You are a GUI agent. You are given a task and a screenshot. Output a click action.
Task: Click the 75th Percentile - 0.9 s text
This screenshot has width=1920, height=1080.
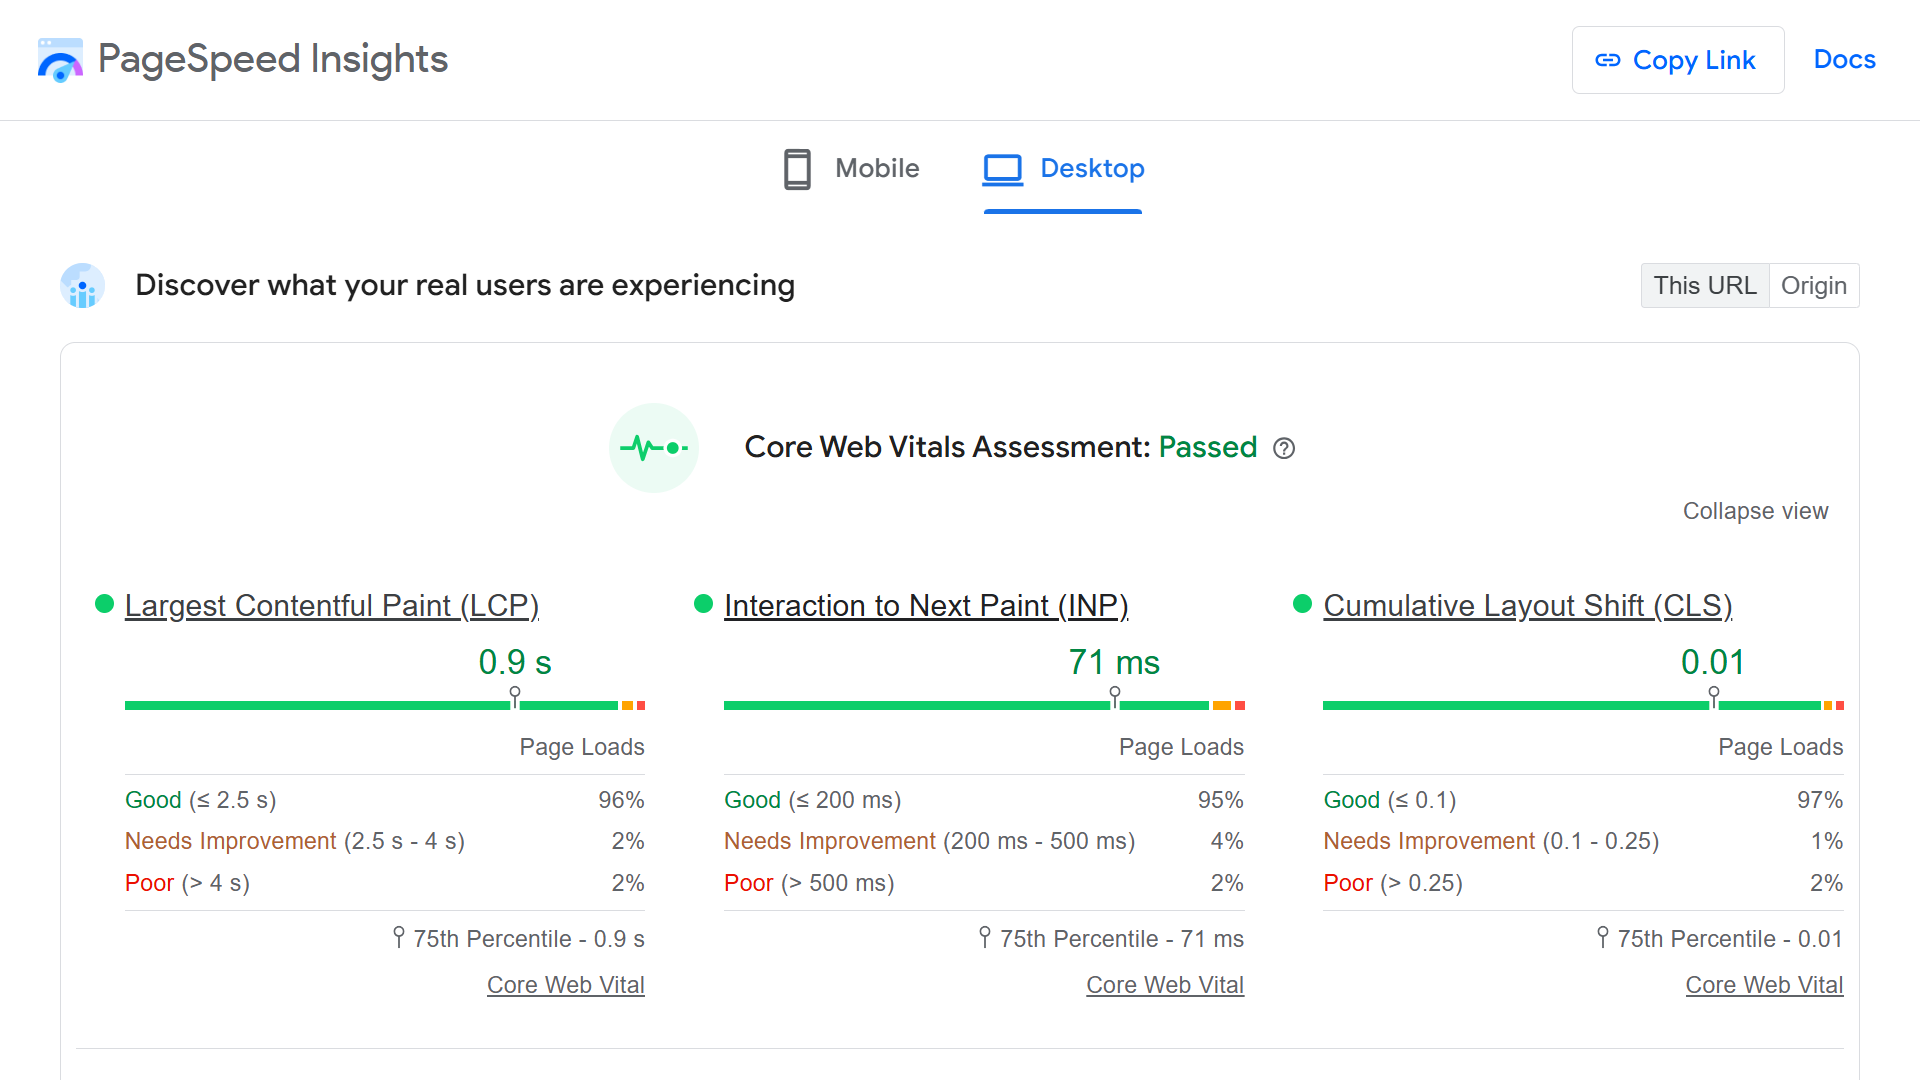(x=529, y=939)
